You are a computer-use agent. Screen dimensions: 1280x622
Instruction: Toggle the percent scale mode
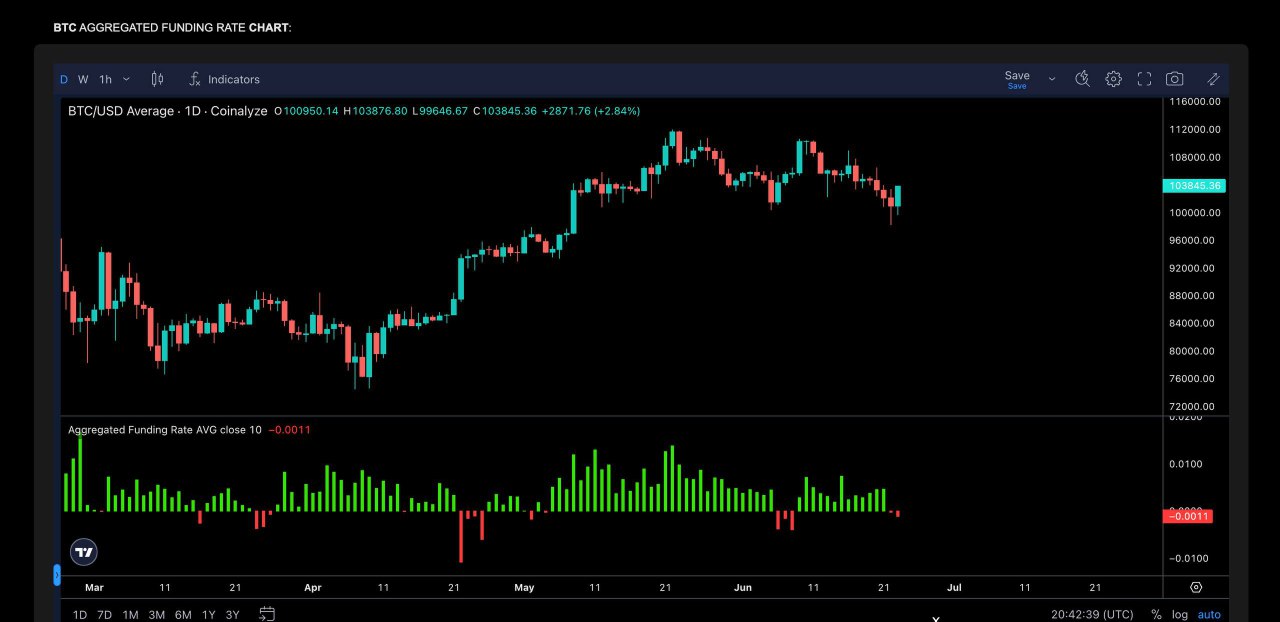click(x=1156, y=615)
